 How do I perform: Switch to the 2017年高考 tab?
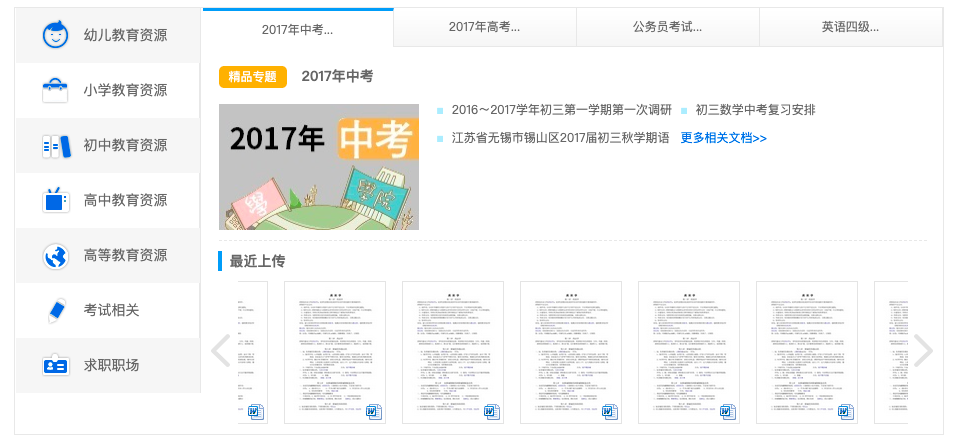pyautogui.click(x=485, y=27)
